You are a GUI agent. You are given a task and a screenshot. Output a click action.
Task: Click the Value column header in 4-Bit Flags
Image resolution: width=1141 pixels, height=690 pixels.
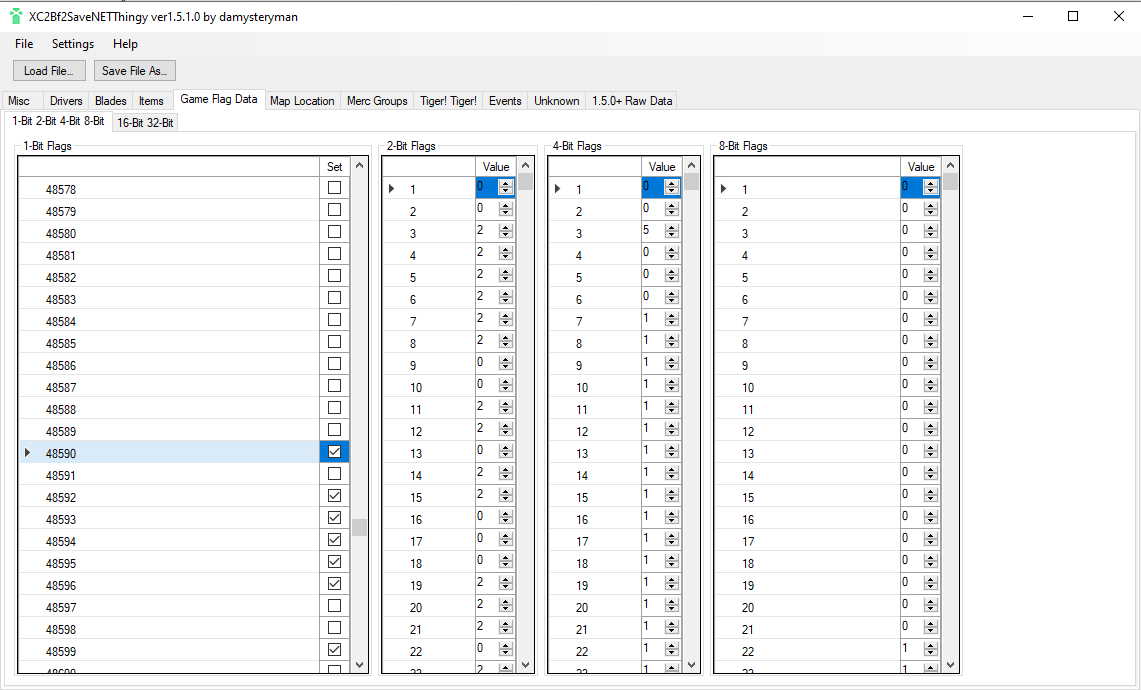(661, 167)
